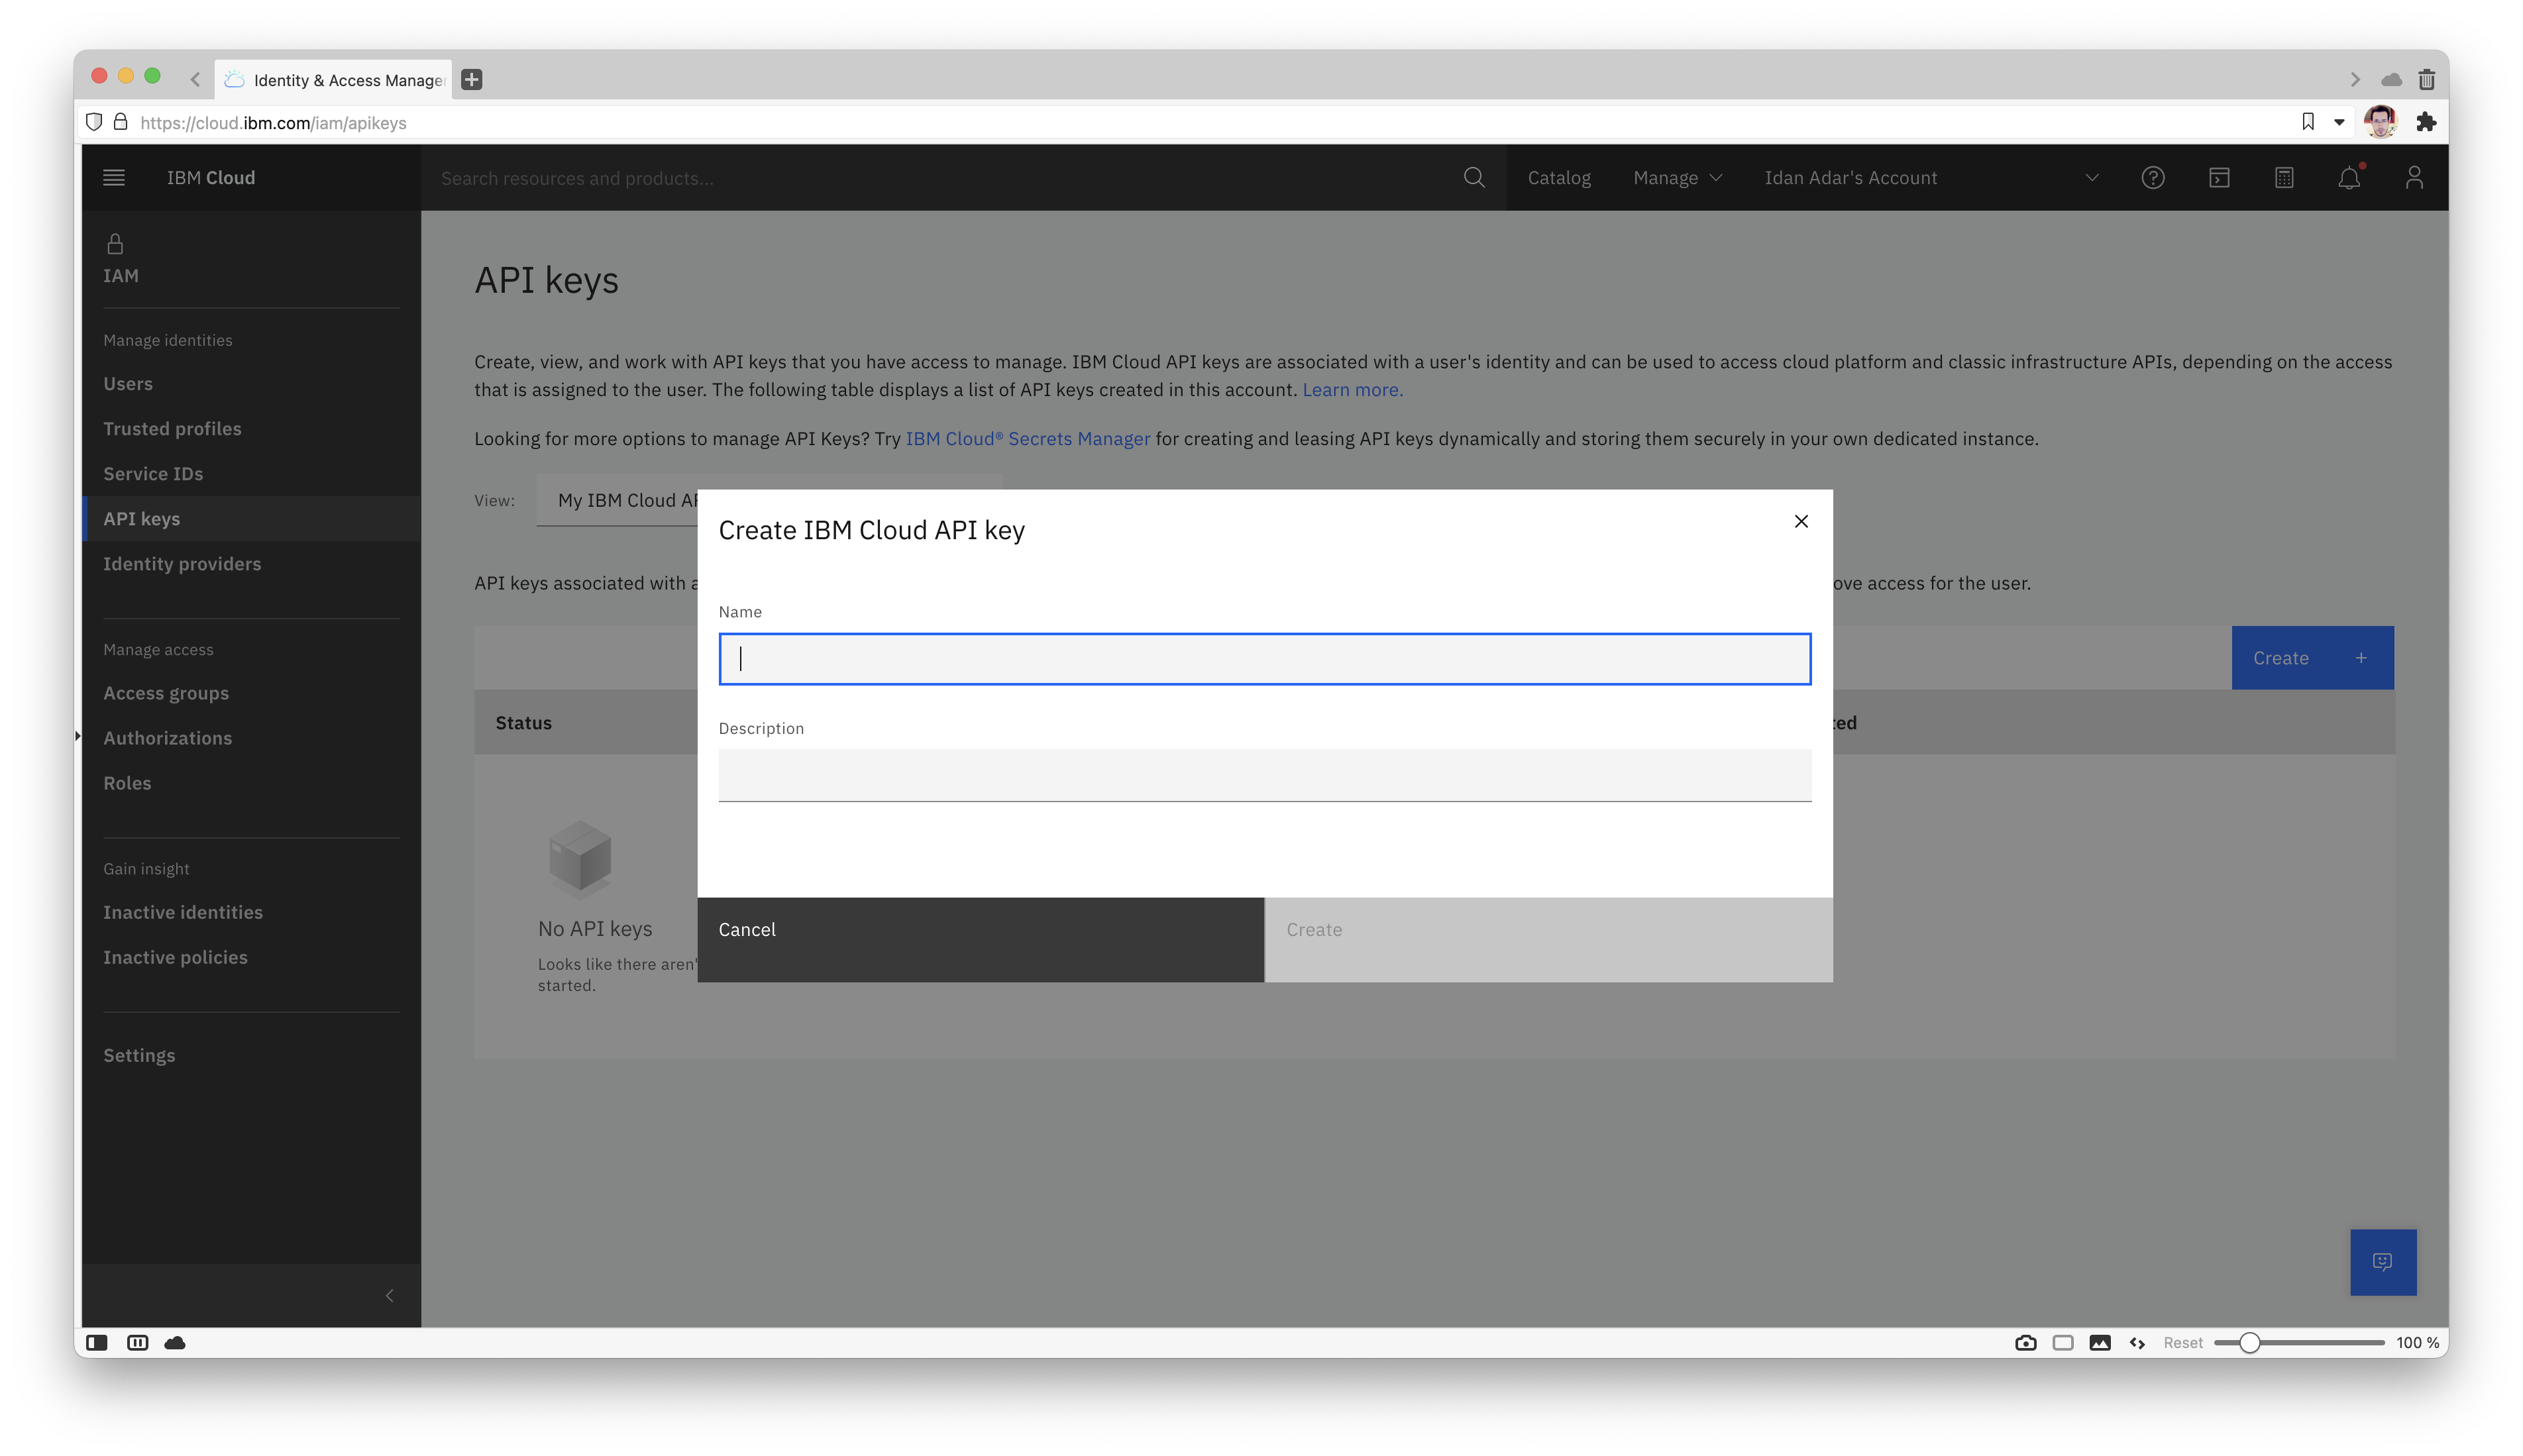Viewport: 2523px width, 1456px height.
Task: Click the Identity providers menu item
Action: tap(182, 563)
